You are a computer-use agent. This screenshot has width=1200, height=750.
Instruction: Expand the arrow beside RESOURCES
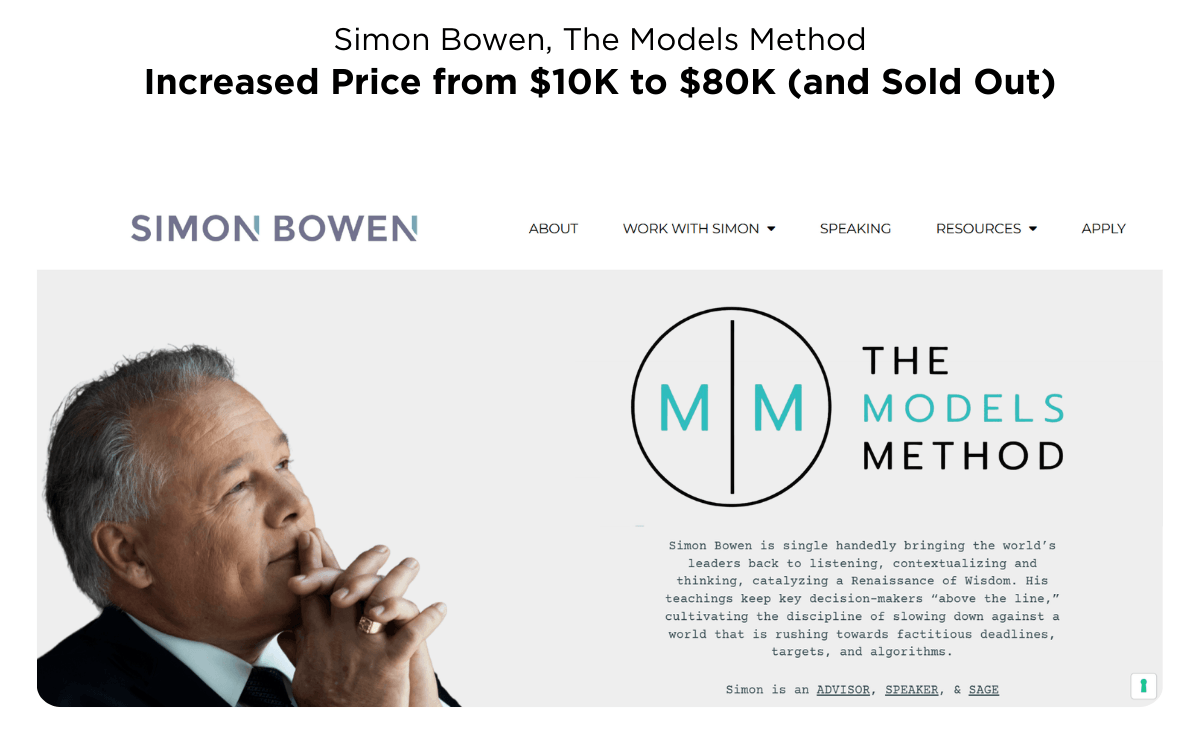tap(1033, 229)
